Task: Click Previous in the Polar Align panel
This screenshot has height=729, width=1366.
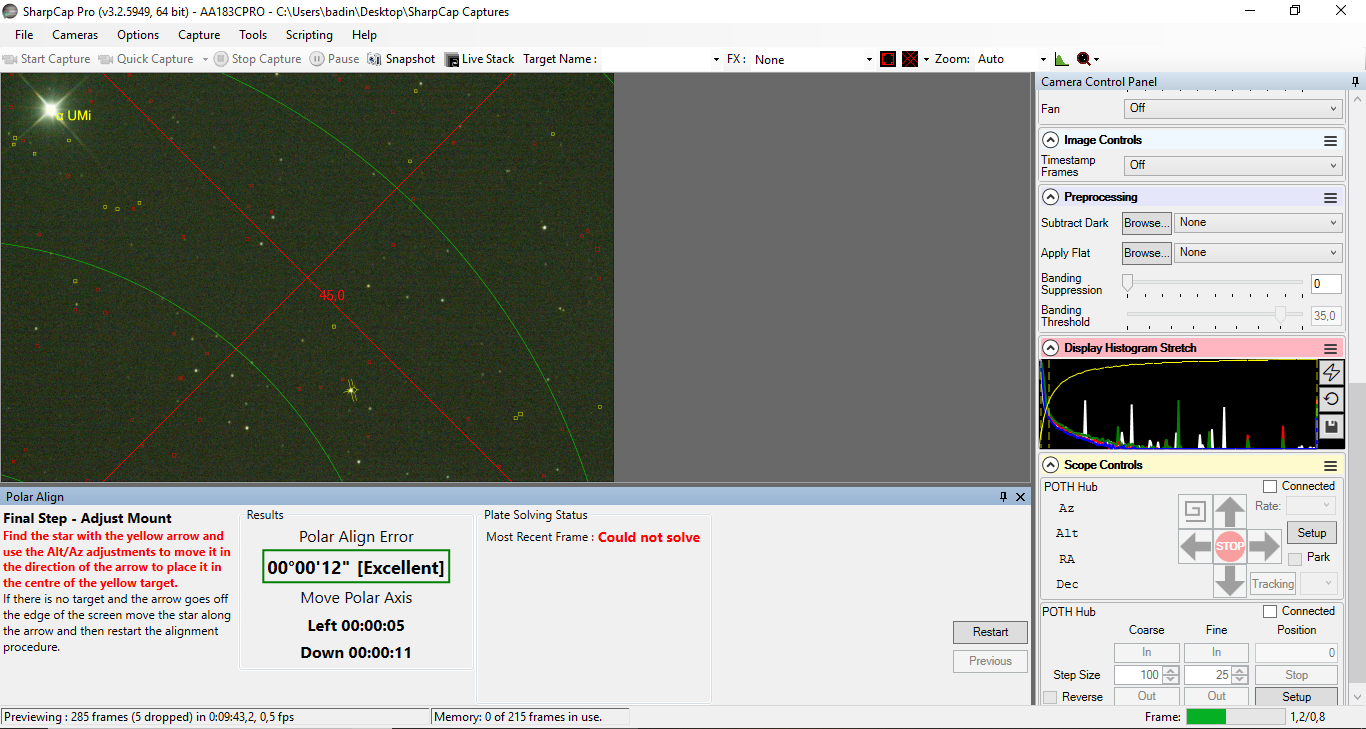Action: 990,661
